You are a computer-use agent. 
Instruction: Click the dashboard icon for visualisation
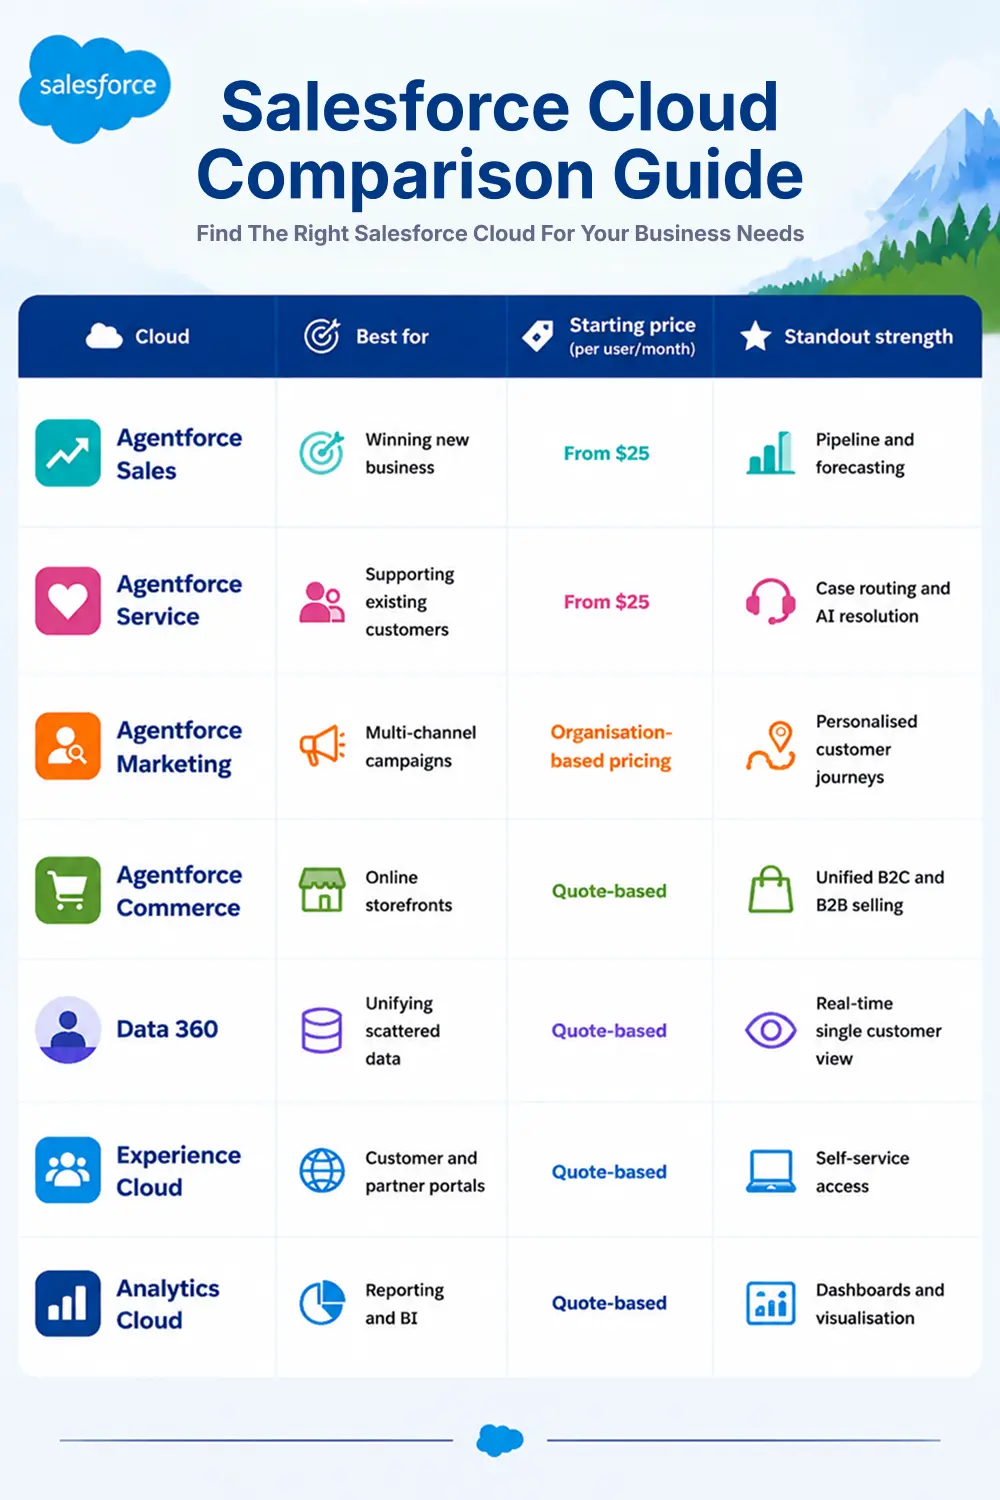771,1303
